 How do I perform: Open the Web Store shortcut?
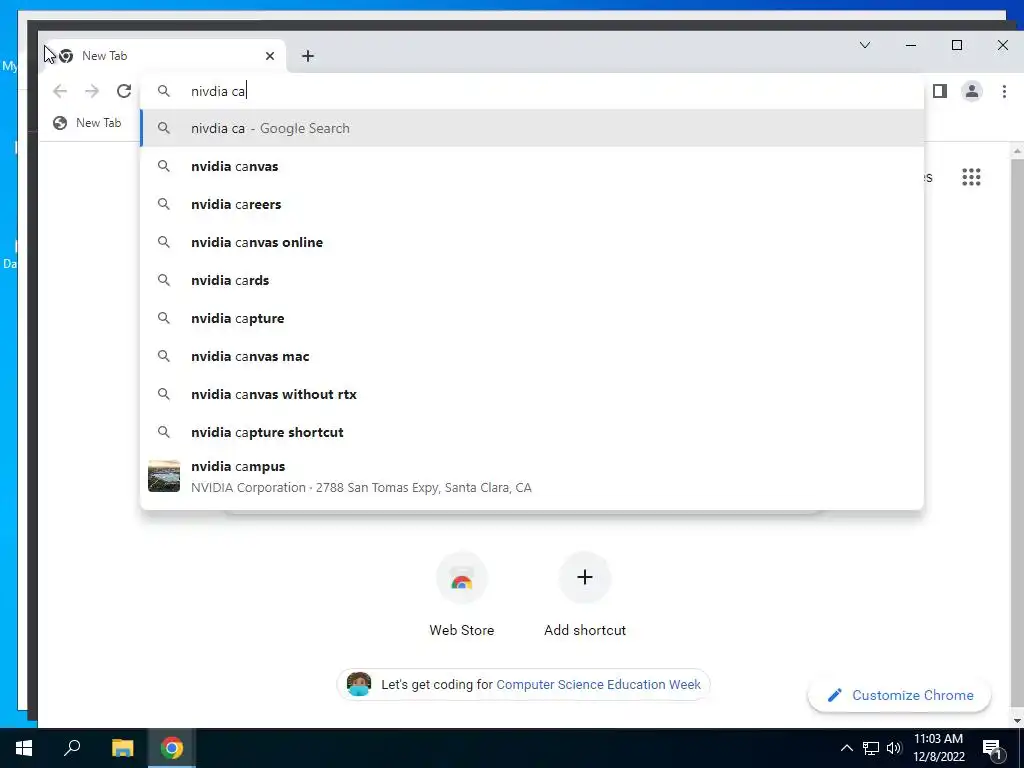(x=462, y=595)
